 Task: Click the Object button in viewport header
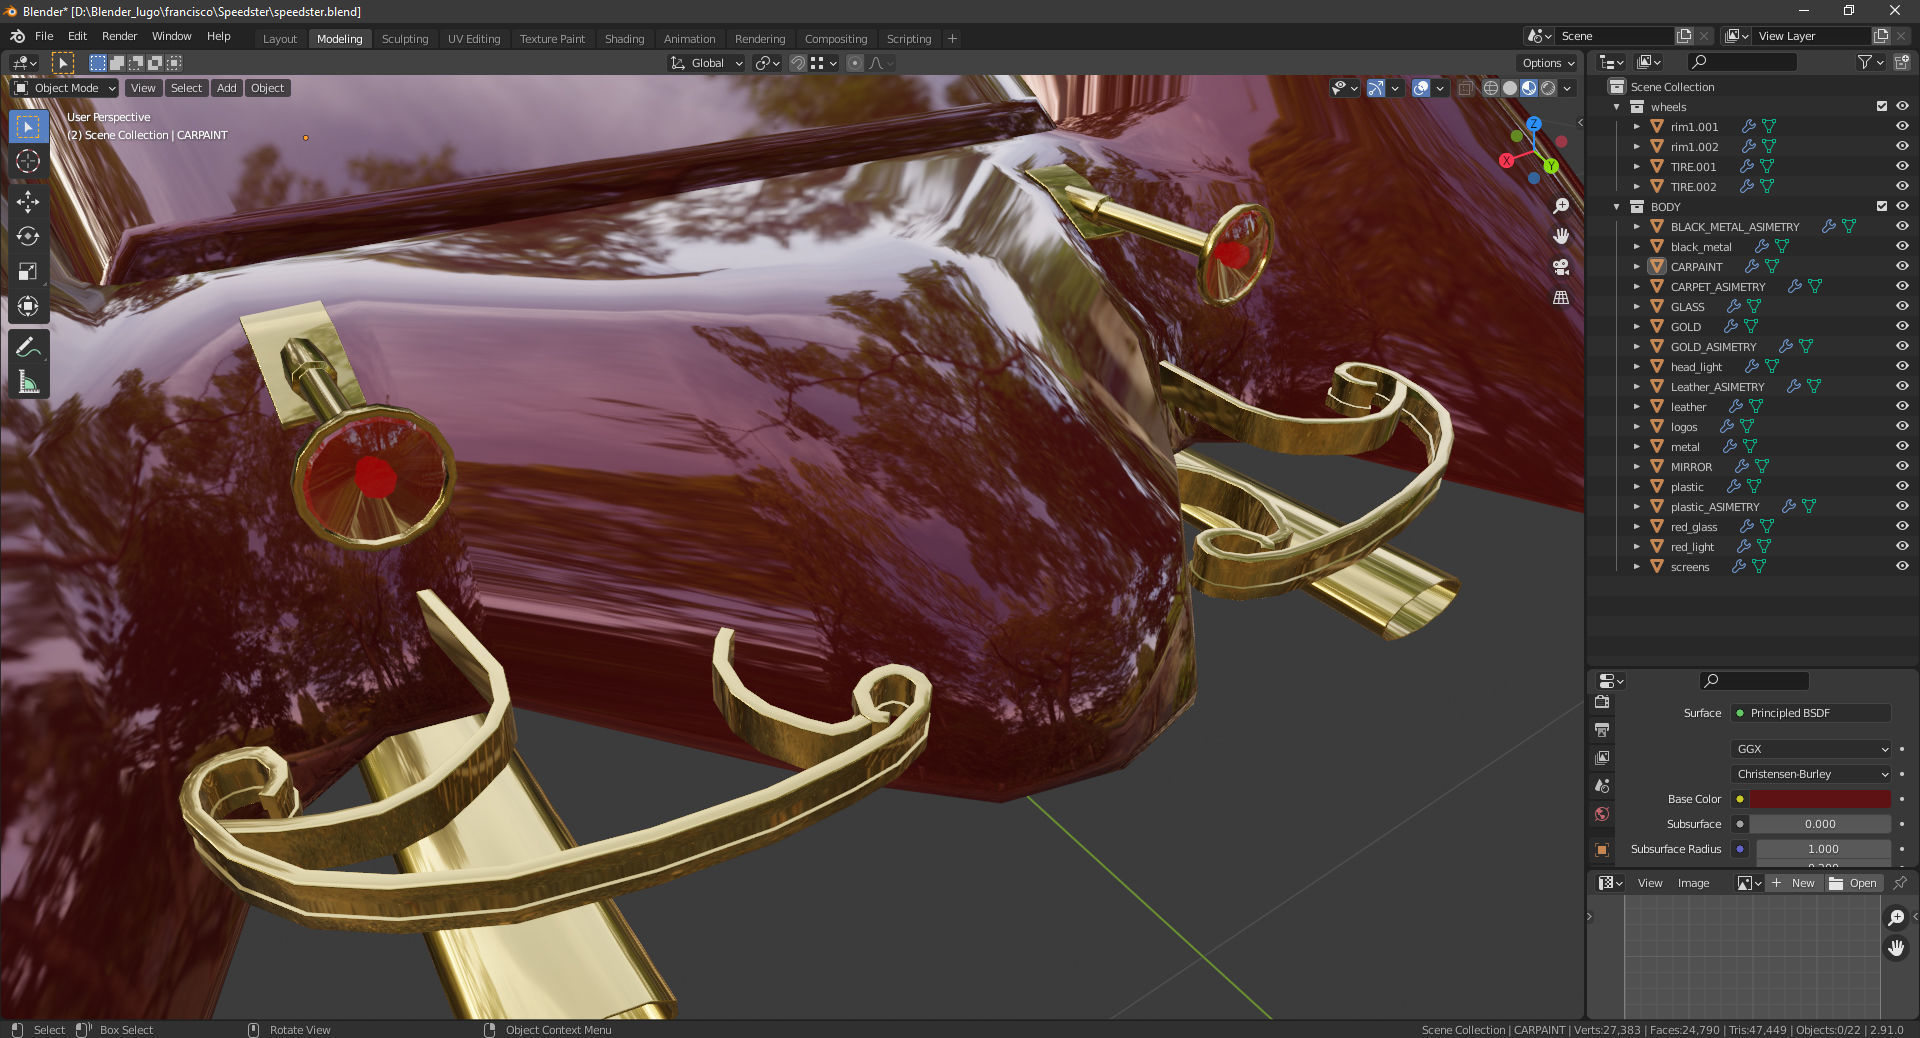(x=267, y=88)
